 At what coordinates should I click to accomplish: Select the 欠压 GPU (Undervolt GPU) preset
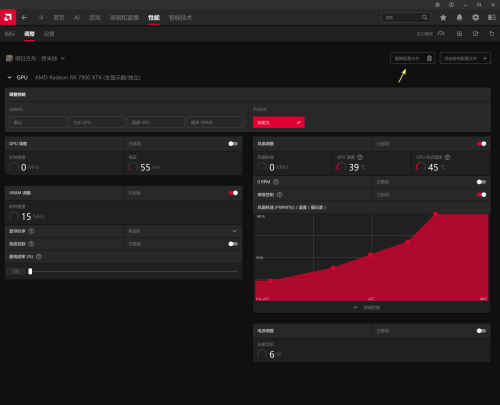[97, 122]
